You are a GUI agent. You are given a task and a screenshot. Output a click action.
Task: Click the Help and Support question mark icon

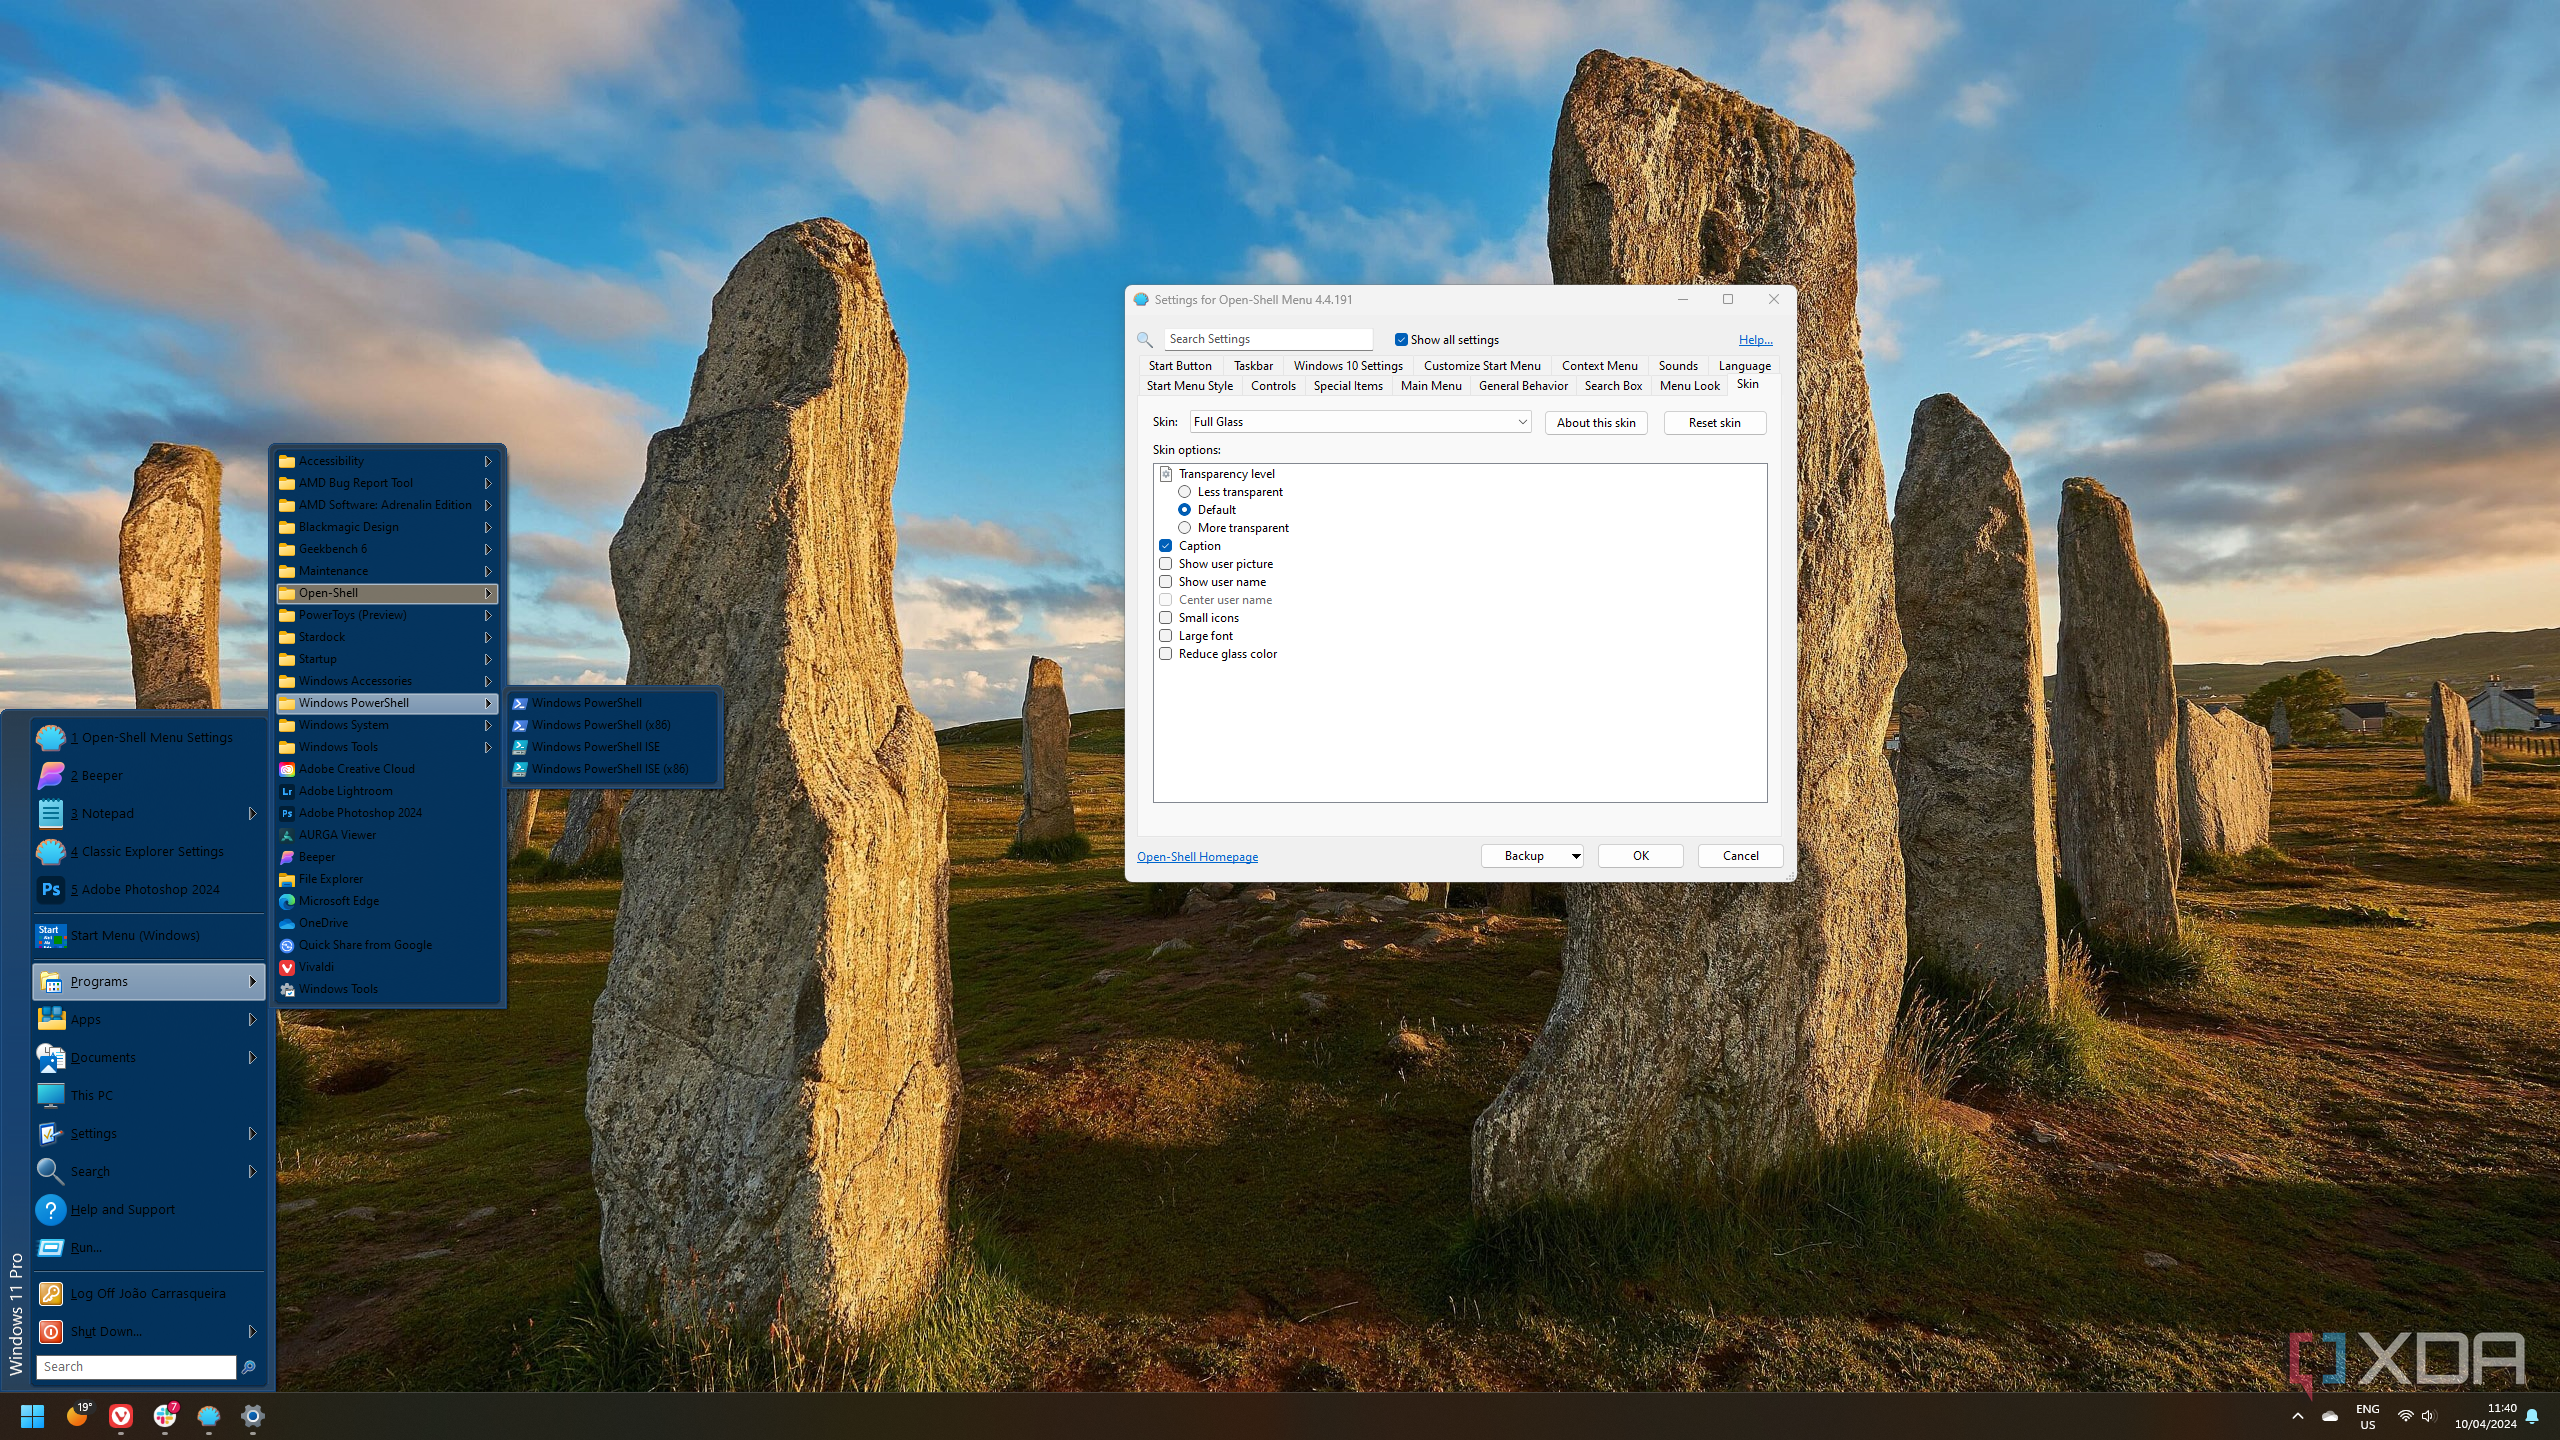tap(50, 1209)
